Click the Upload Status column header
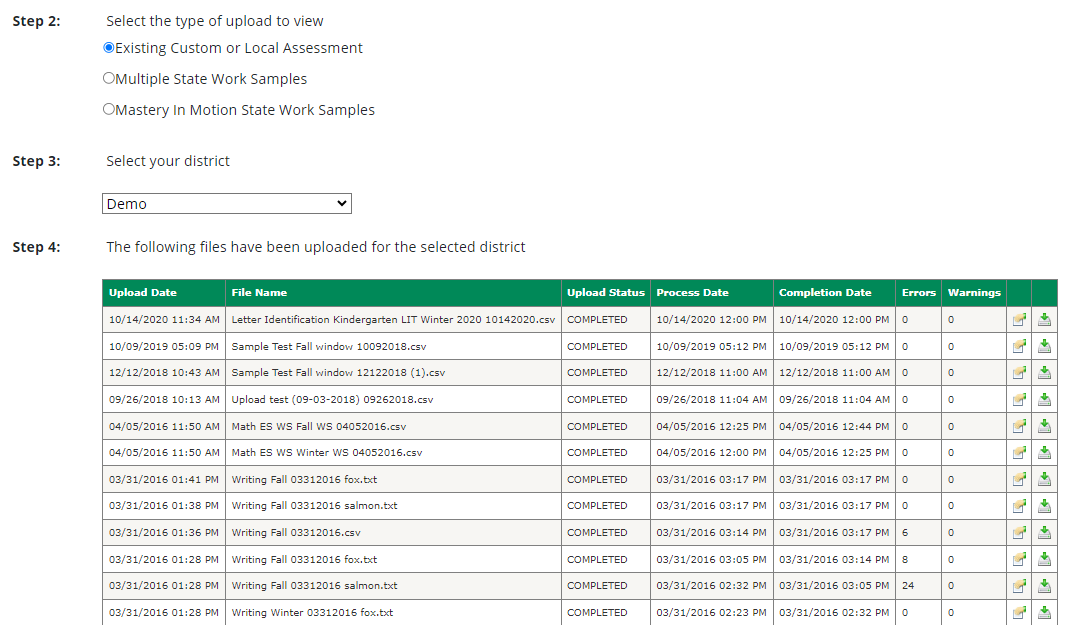This screenshot has width=1078, height=625. [606, 293]
